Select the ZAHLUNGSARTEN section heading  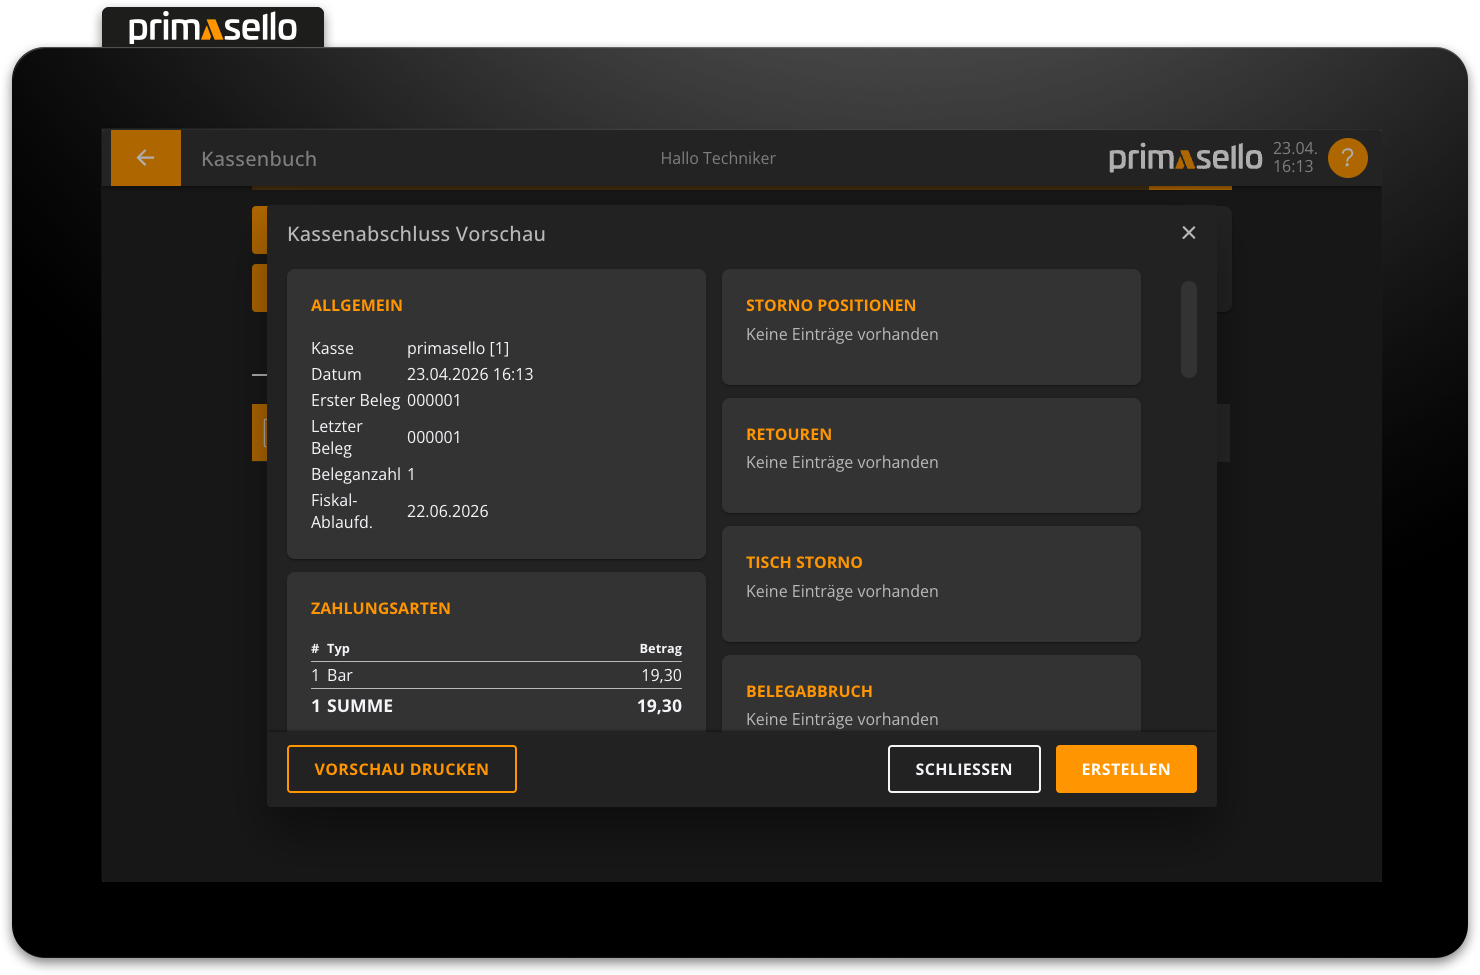pos(381,609)
